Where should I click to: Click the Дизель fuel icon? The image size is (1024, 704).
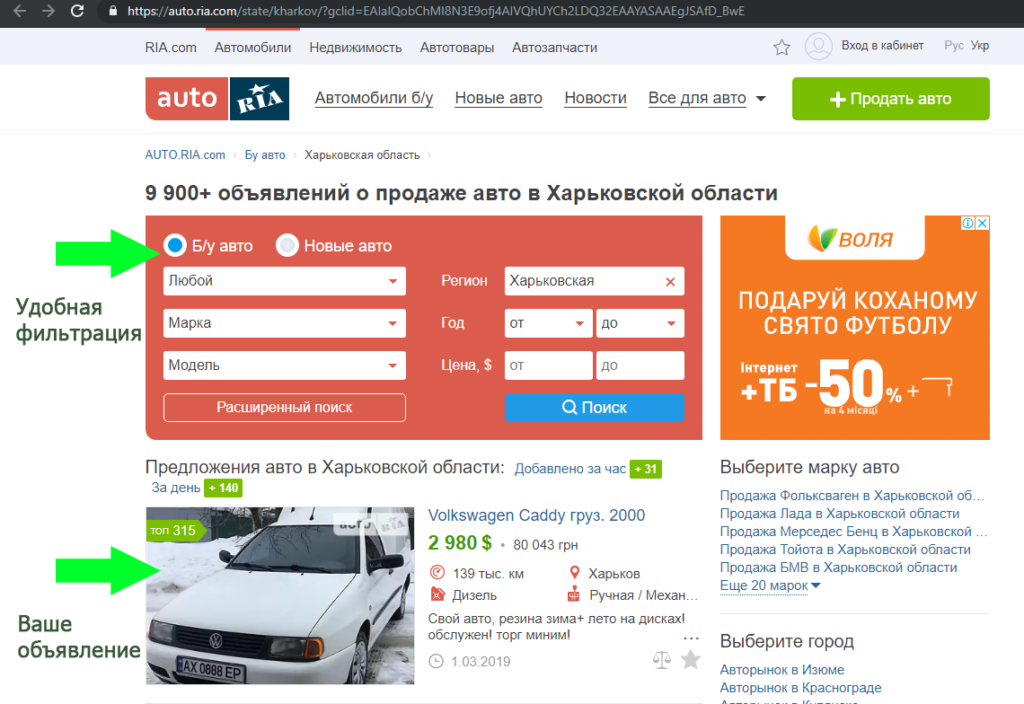tap(437, 594)
